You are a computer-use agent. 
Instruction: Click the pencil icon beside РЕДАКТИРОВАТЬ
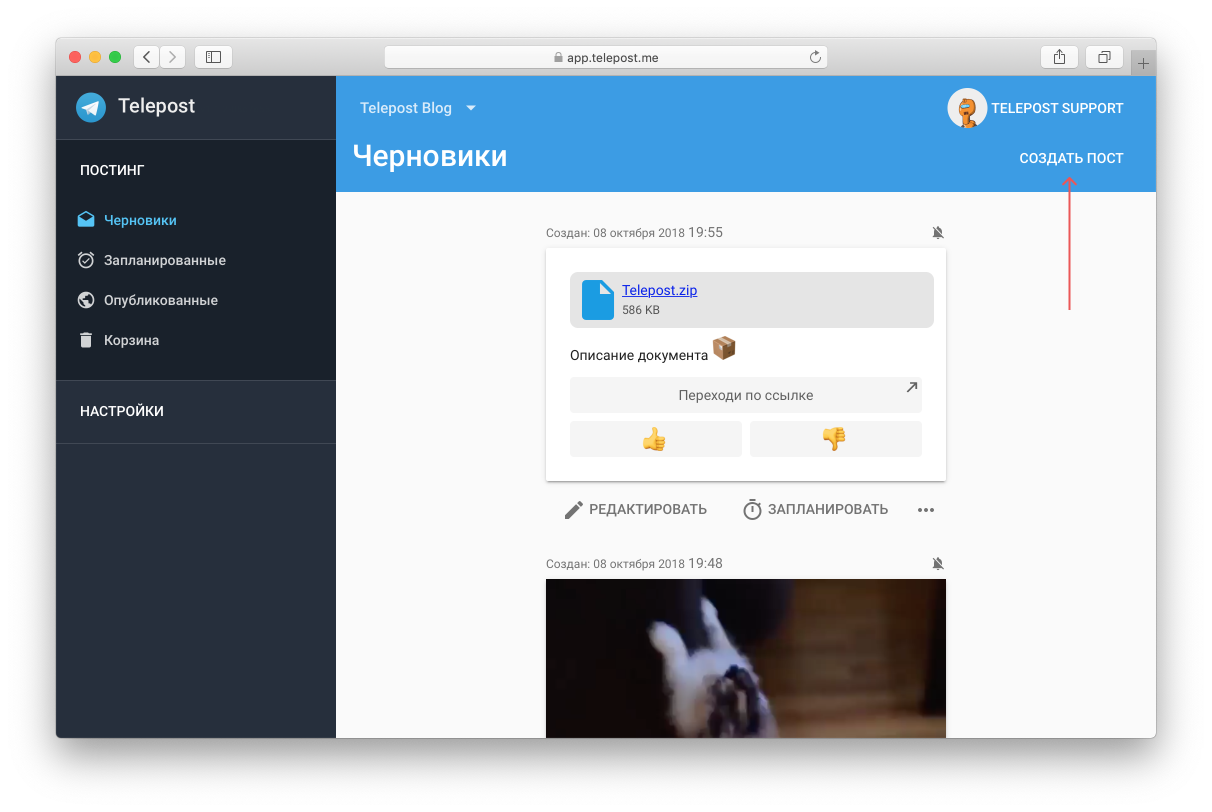572,509
